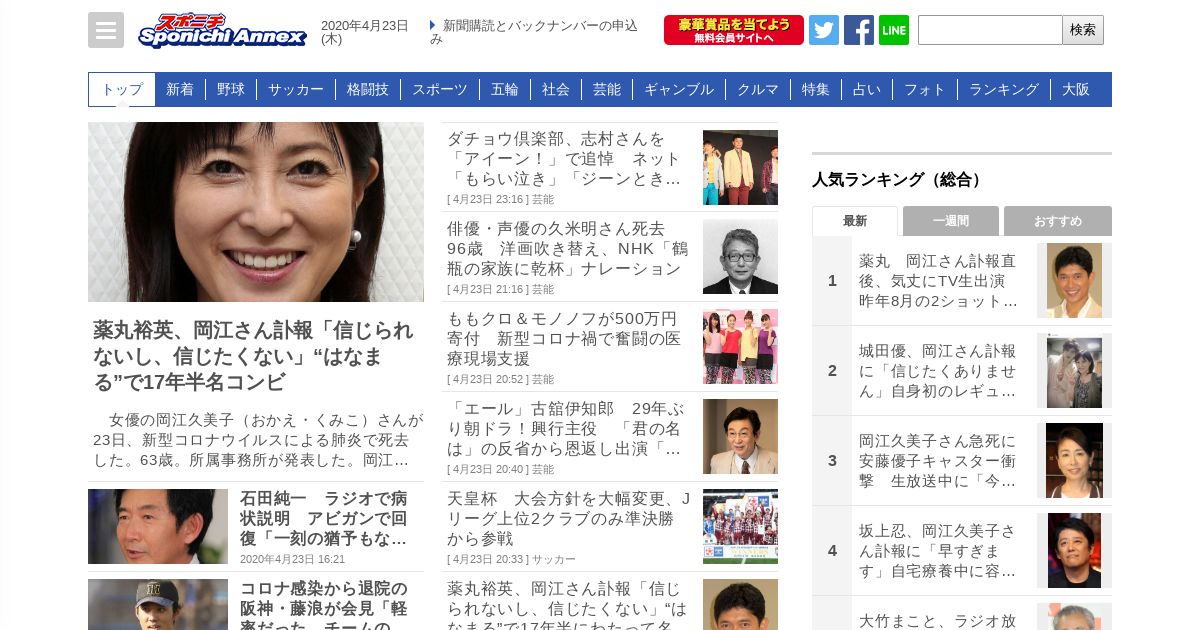1200x630 pixels.
Task: Select the サッカー nav tab
Action: coord(296,89)
